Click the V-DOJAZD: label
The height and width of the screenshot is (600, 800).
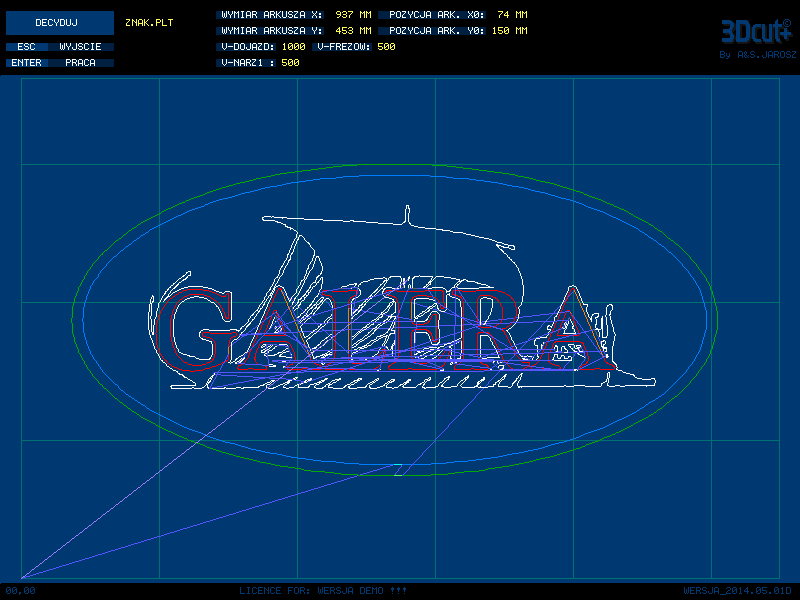coord(247,47)
